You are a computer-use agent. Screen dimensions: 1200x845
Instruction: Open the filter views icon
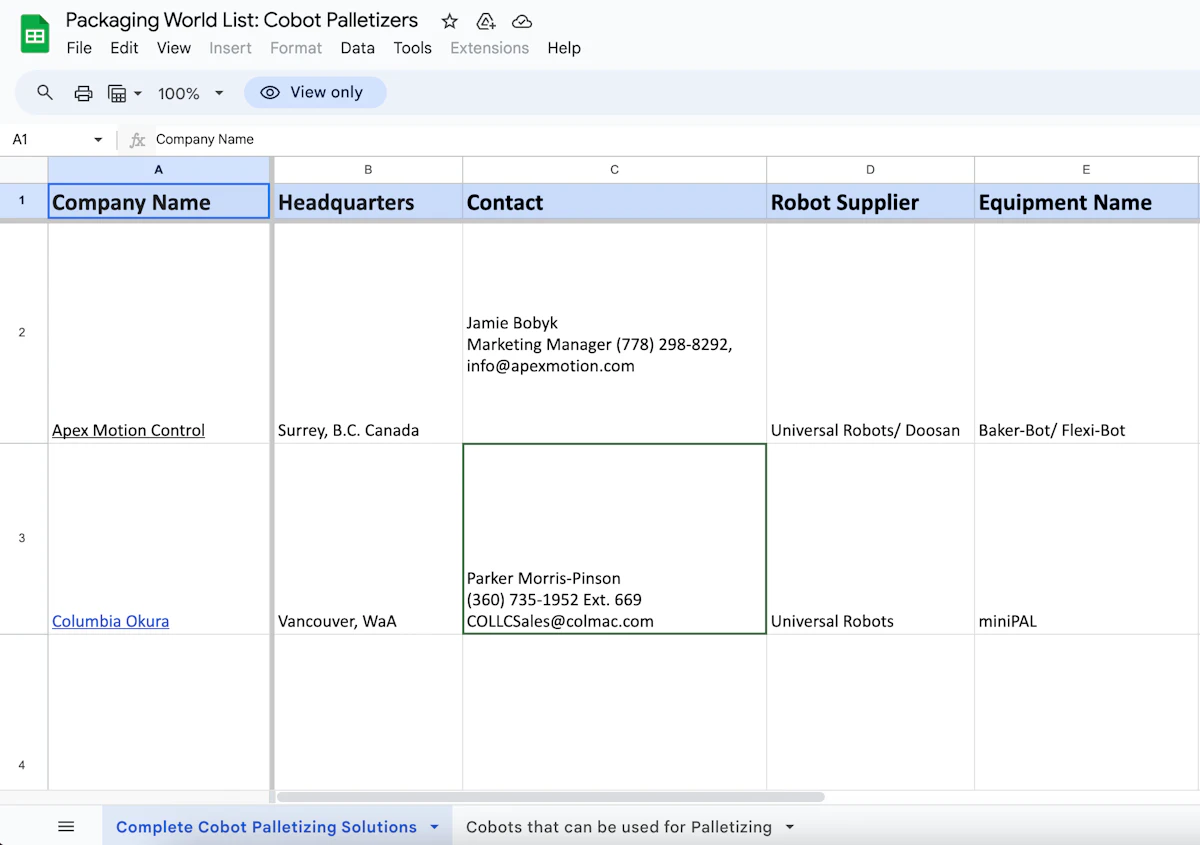pyautogui.click(x=117, y=93)
